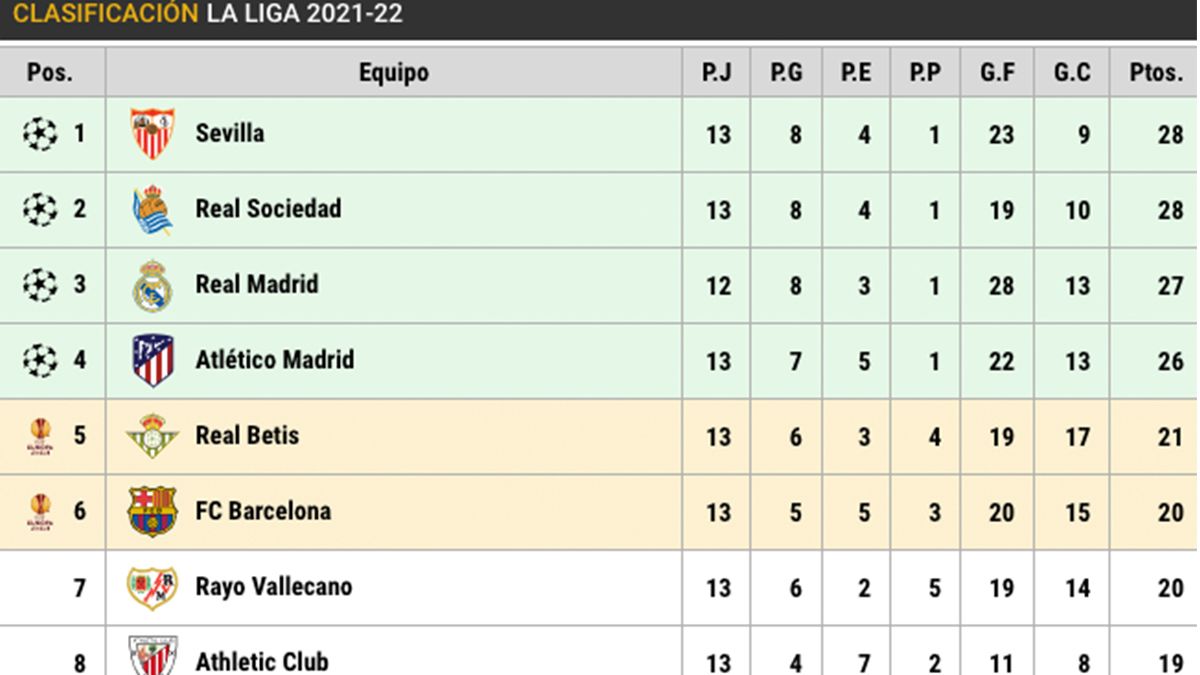Open the Sevilla team name link

click(230, 134)
